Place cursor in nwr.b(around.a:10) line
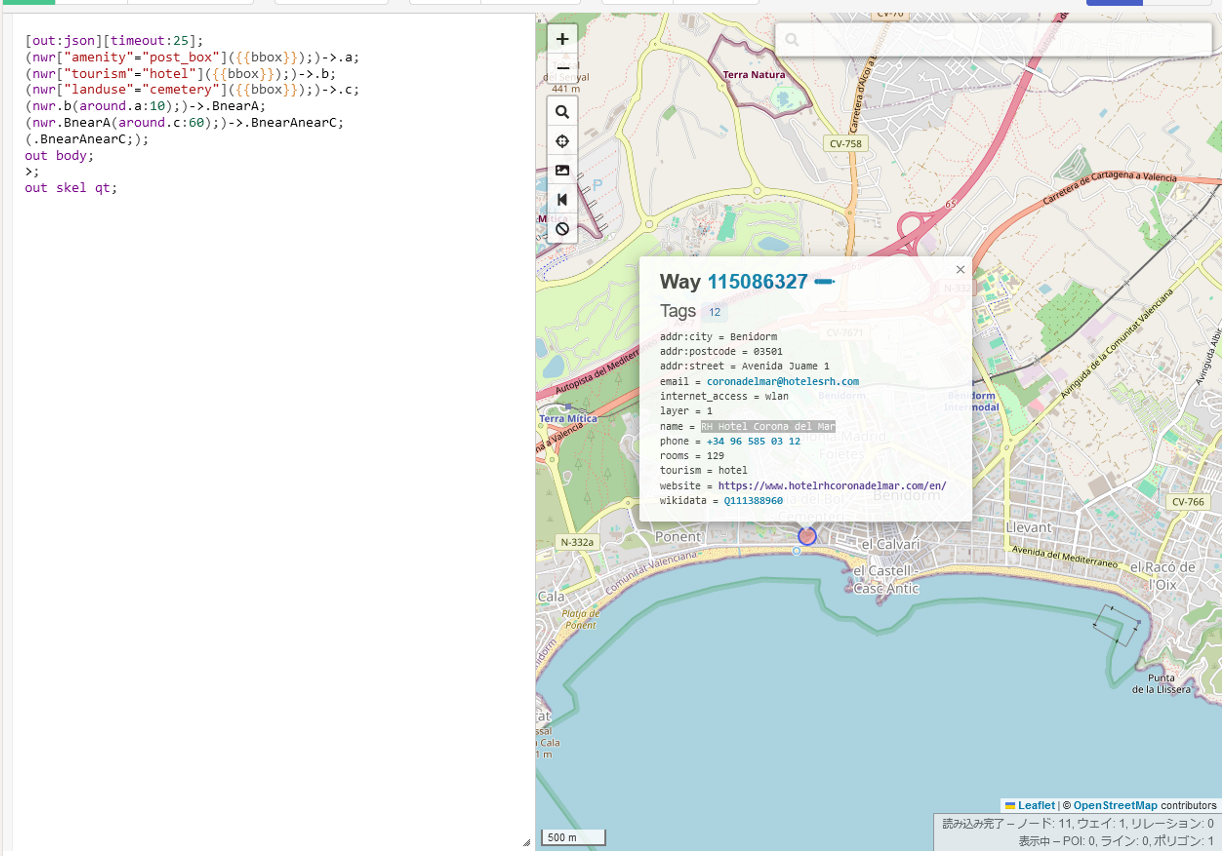This screenshot has height=856, width=1225. 145,106
